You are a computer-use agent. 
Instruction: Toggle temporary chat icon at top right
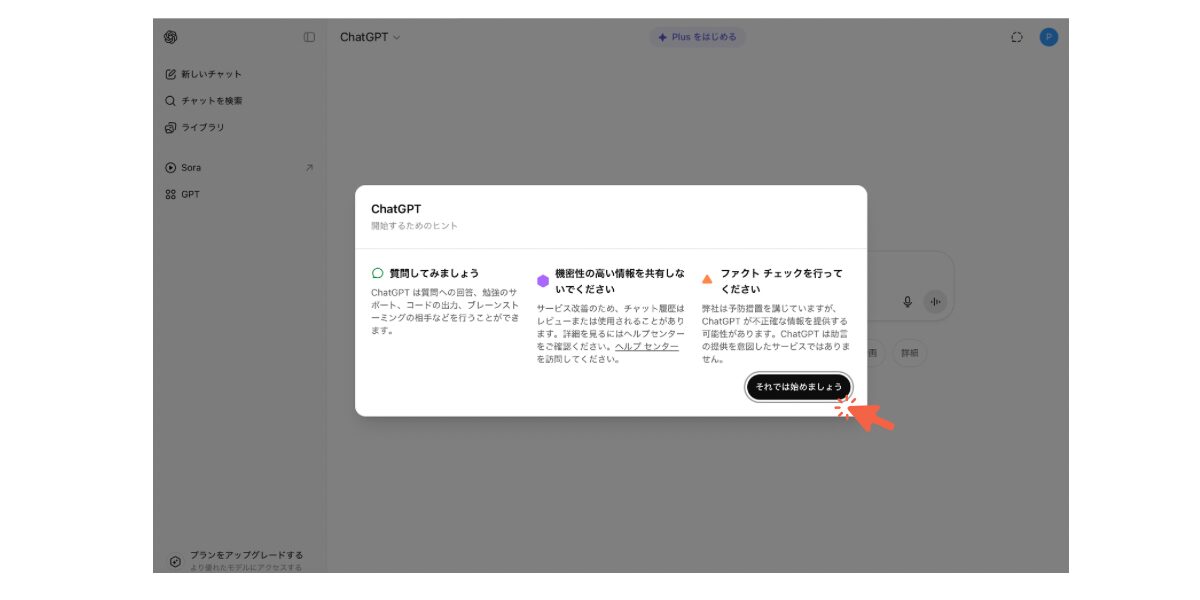pos(1017,37)
